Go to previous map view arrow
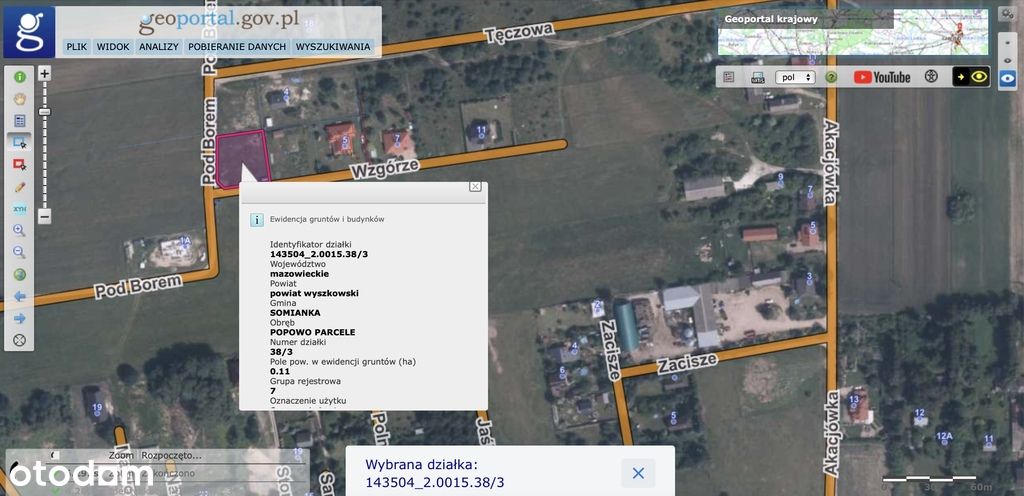1024x496 pixels. pos(20,296)
